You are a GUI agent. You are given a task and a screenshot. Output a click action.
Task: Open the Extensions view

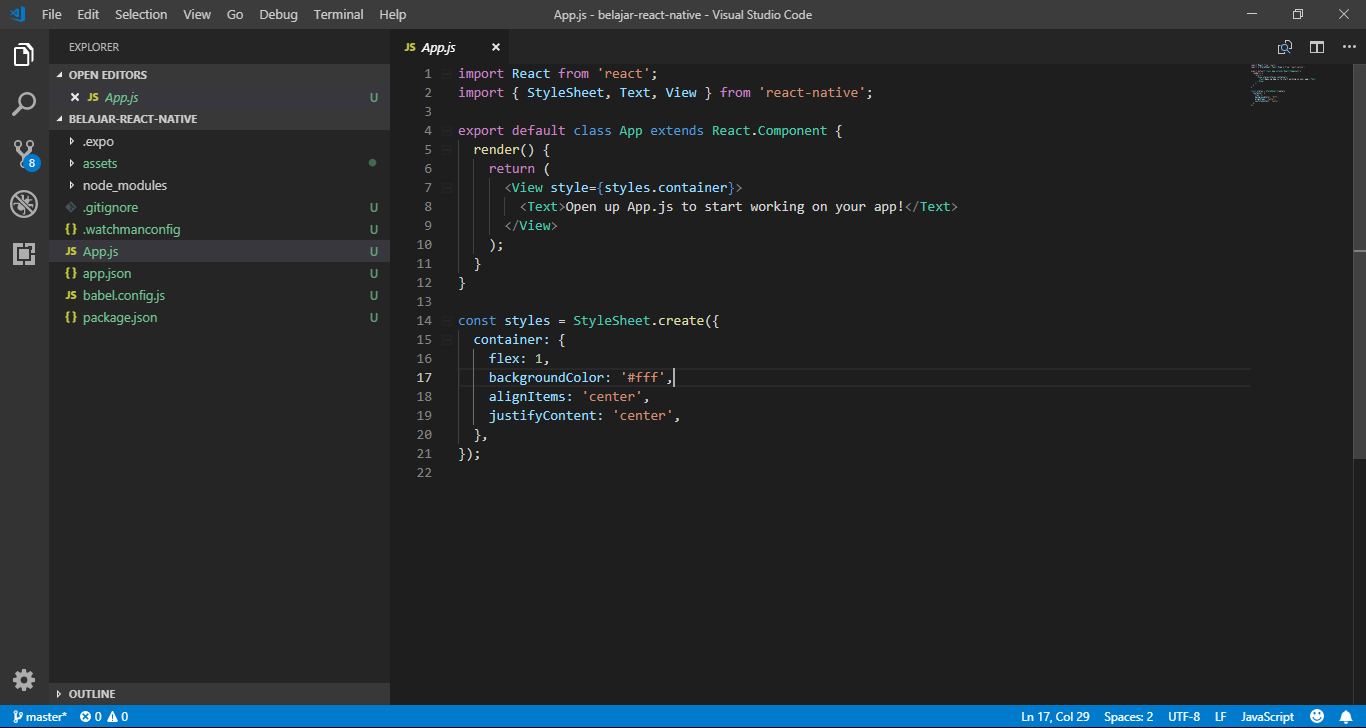[x=23, y=253]
